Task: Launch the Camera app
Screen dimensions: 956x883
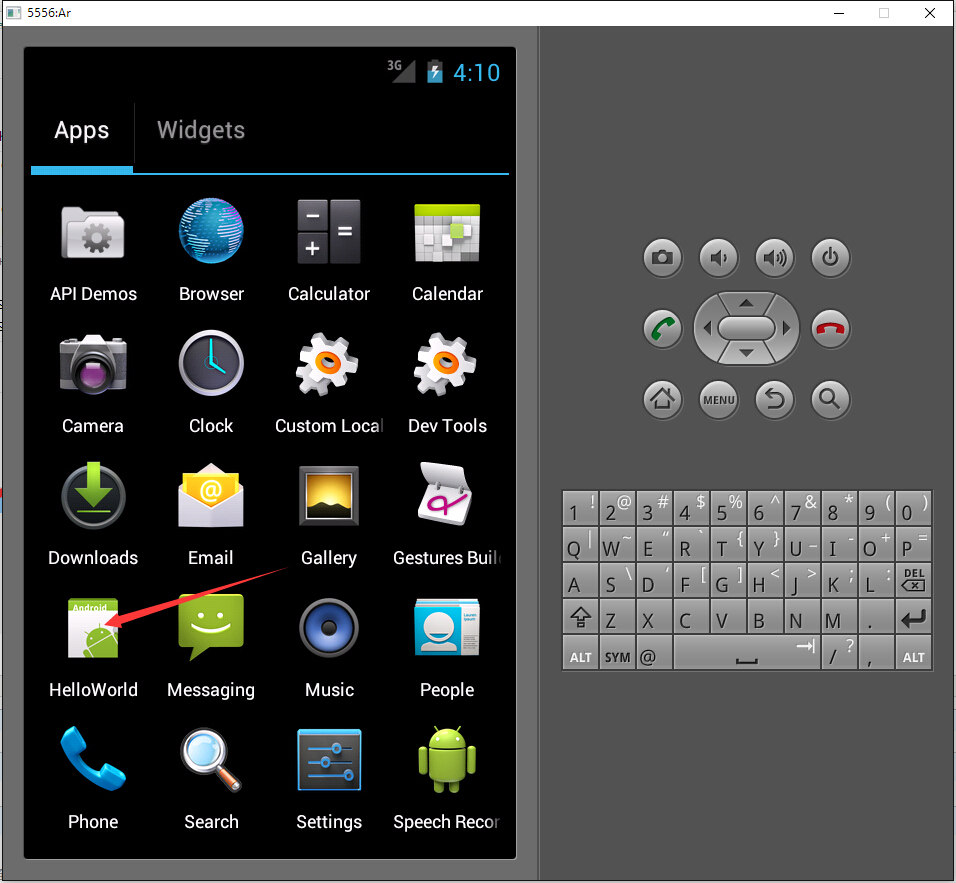Action: pyautogui.click(x=93, y=385)
